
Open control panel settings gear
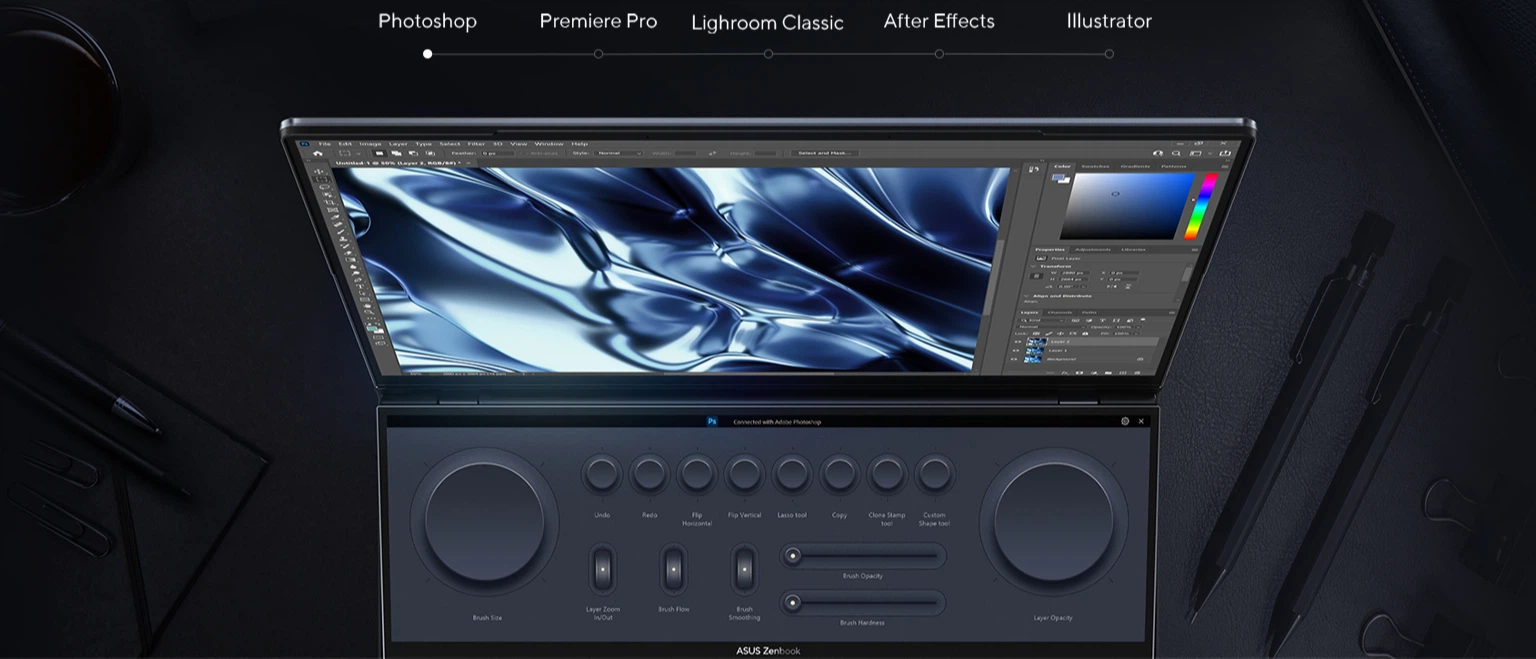[x=1125, y=421]
